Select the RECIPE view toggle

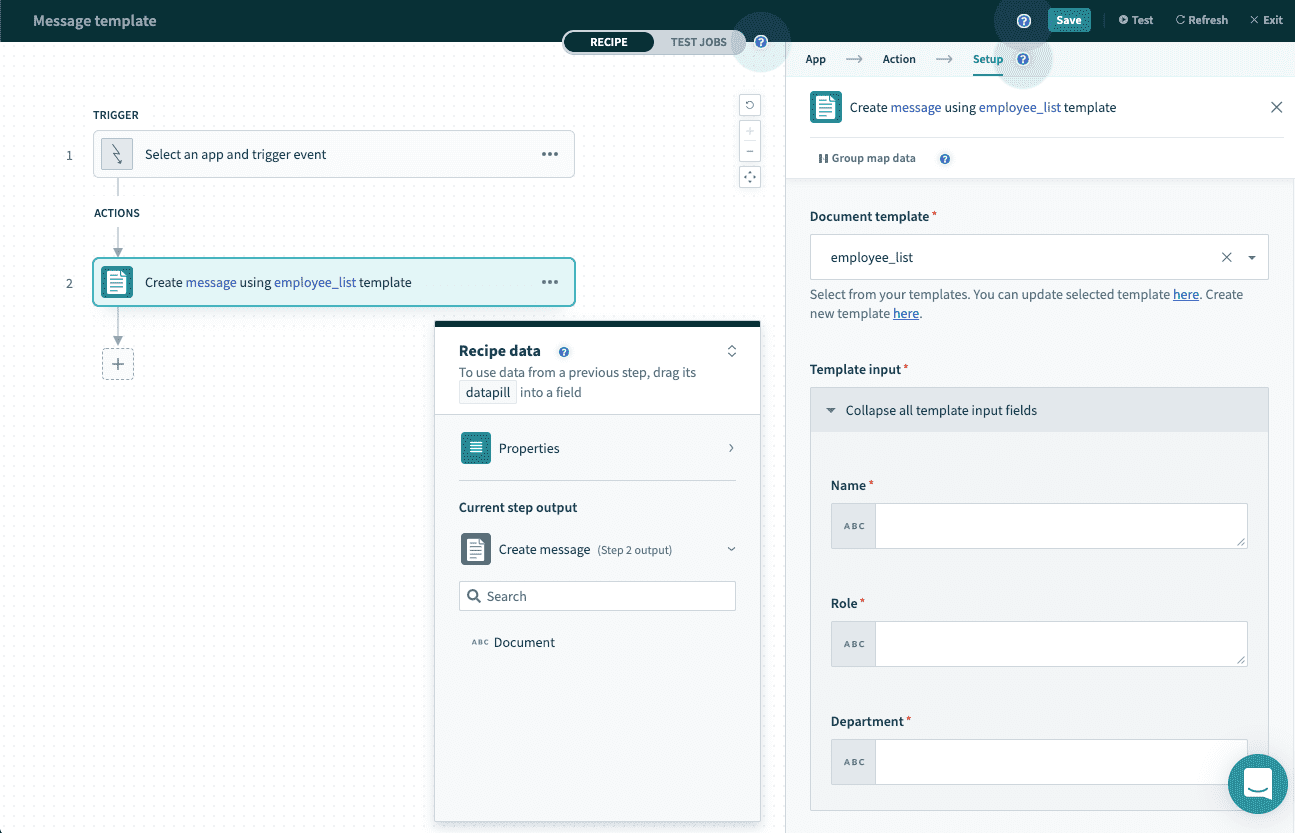[609, 42]
